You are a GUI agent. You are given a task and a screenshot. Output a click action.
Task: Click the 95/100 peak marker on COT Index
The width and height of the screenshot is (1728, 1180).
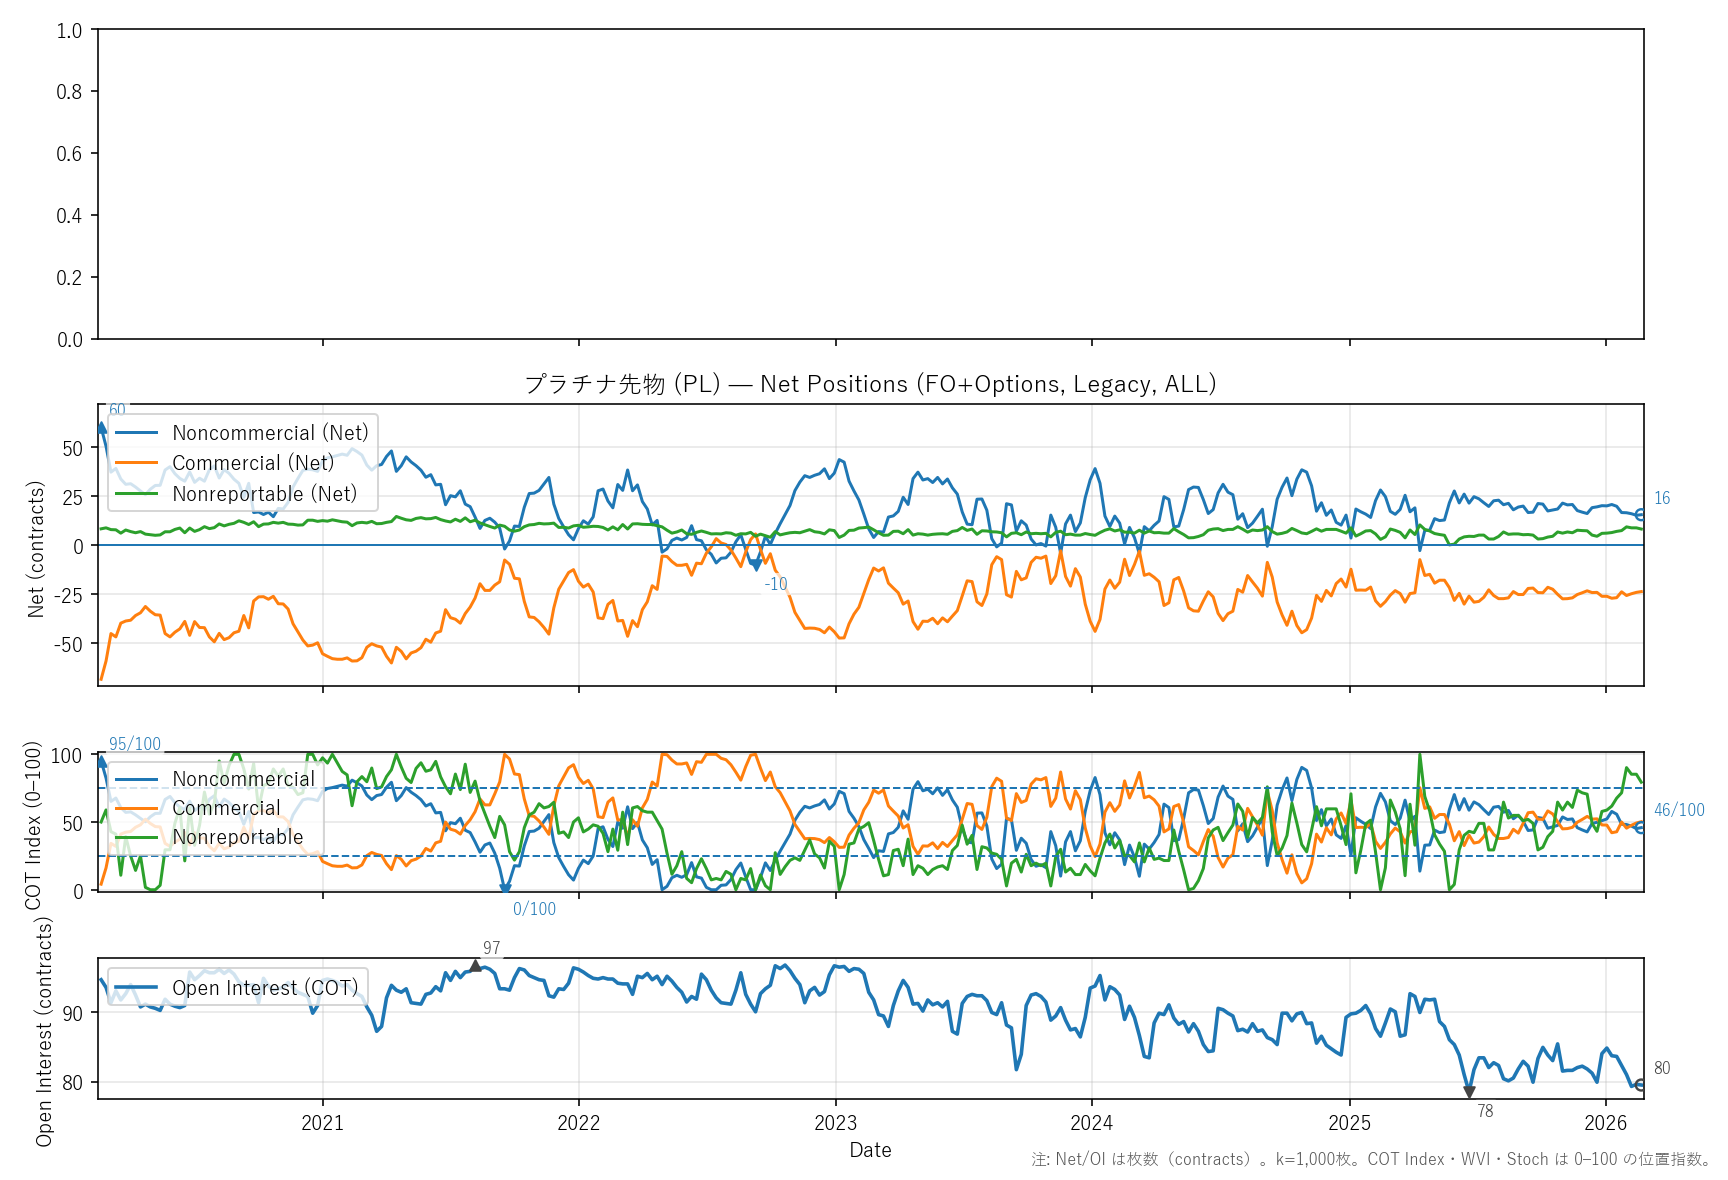pos(101,762)
